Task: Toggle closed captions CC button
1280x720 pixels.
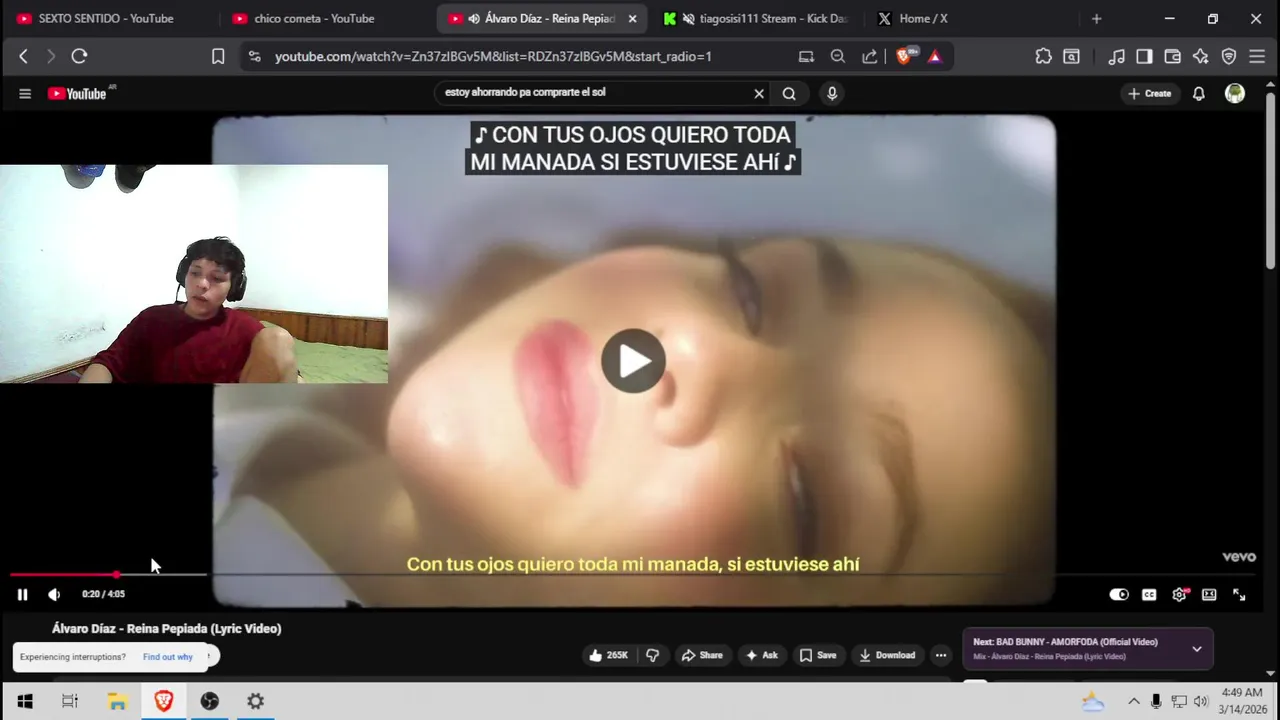Action: pyautogui.click(x=1149, y=594)
